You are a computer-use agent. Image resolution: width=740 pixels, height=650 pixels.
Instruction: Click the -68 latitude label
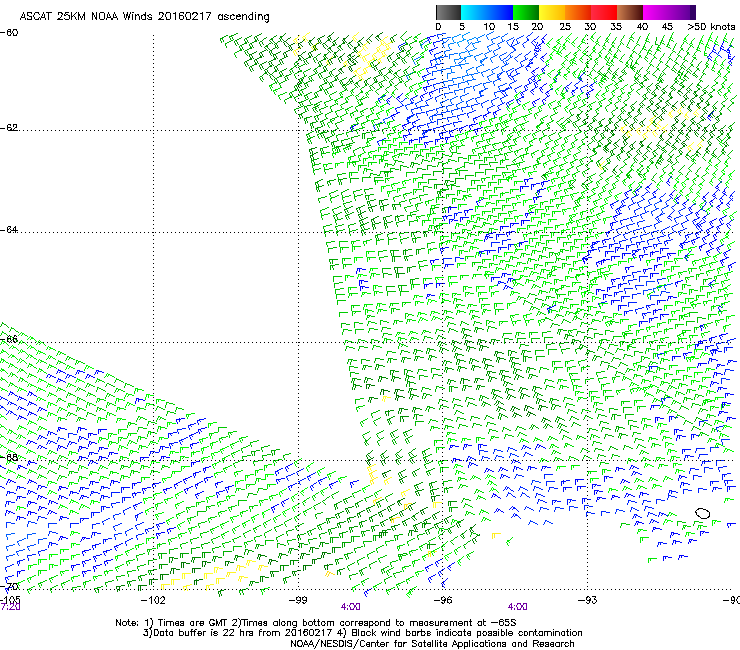tap(9, 458)
